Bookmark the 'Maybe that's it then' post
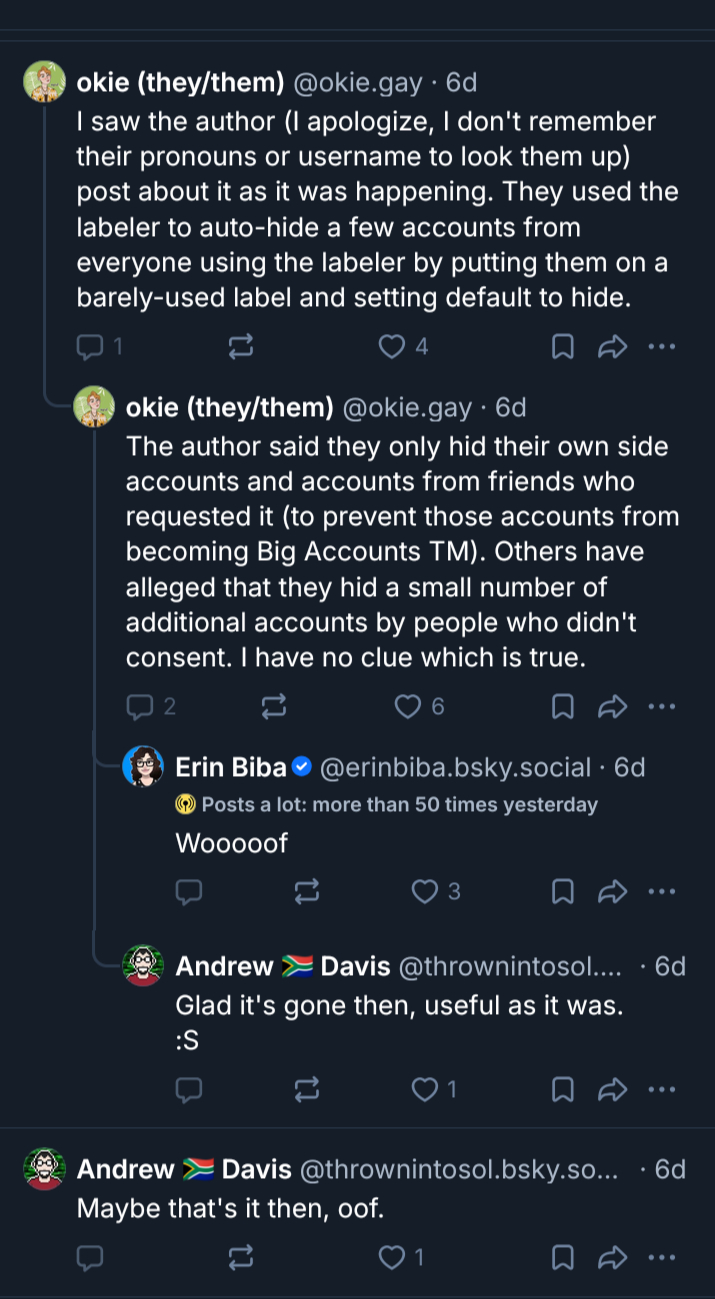This screenshot has width=715, height=1299. tap(563, 1257)
